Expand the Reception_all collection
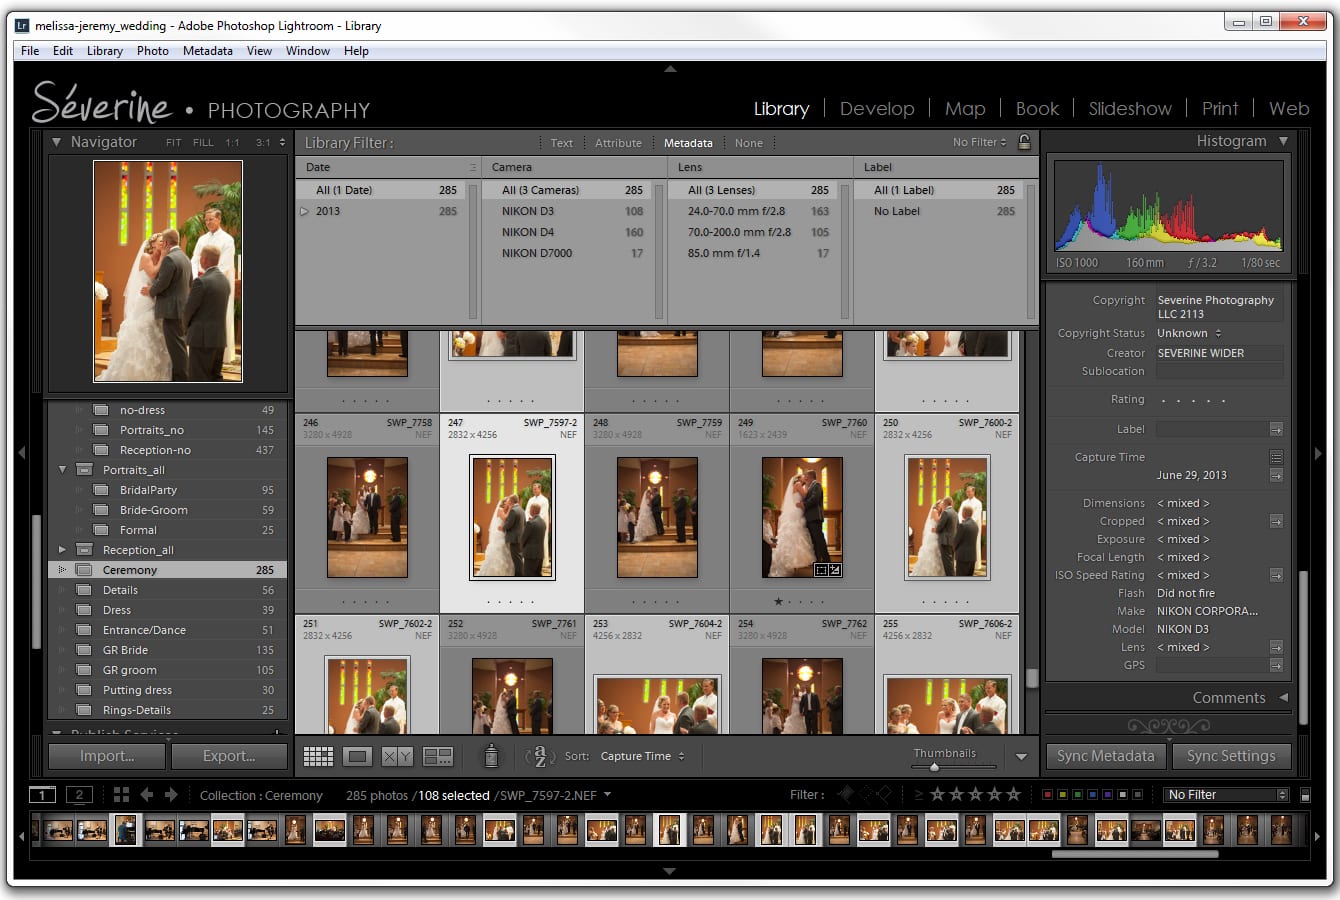The image size is (1340, 900). (62, 549)
